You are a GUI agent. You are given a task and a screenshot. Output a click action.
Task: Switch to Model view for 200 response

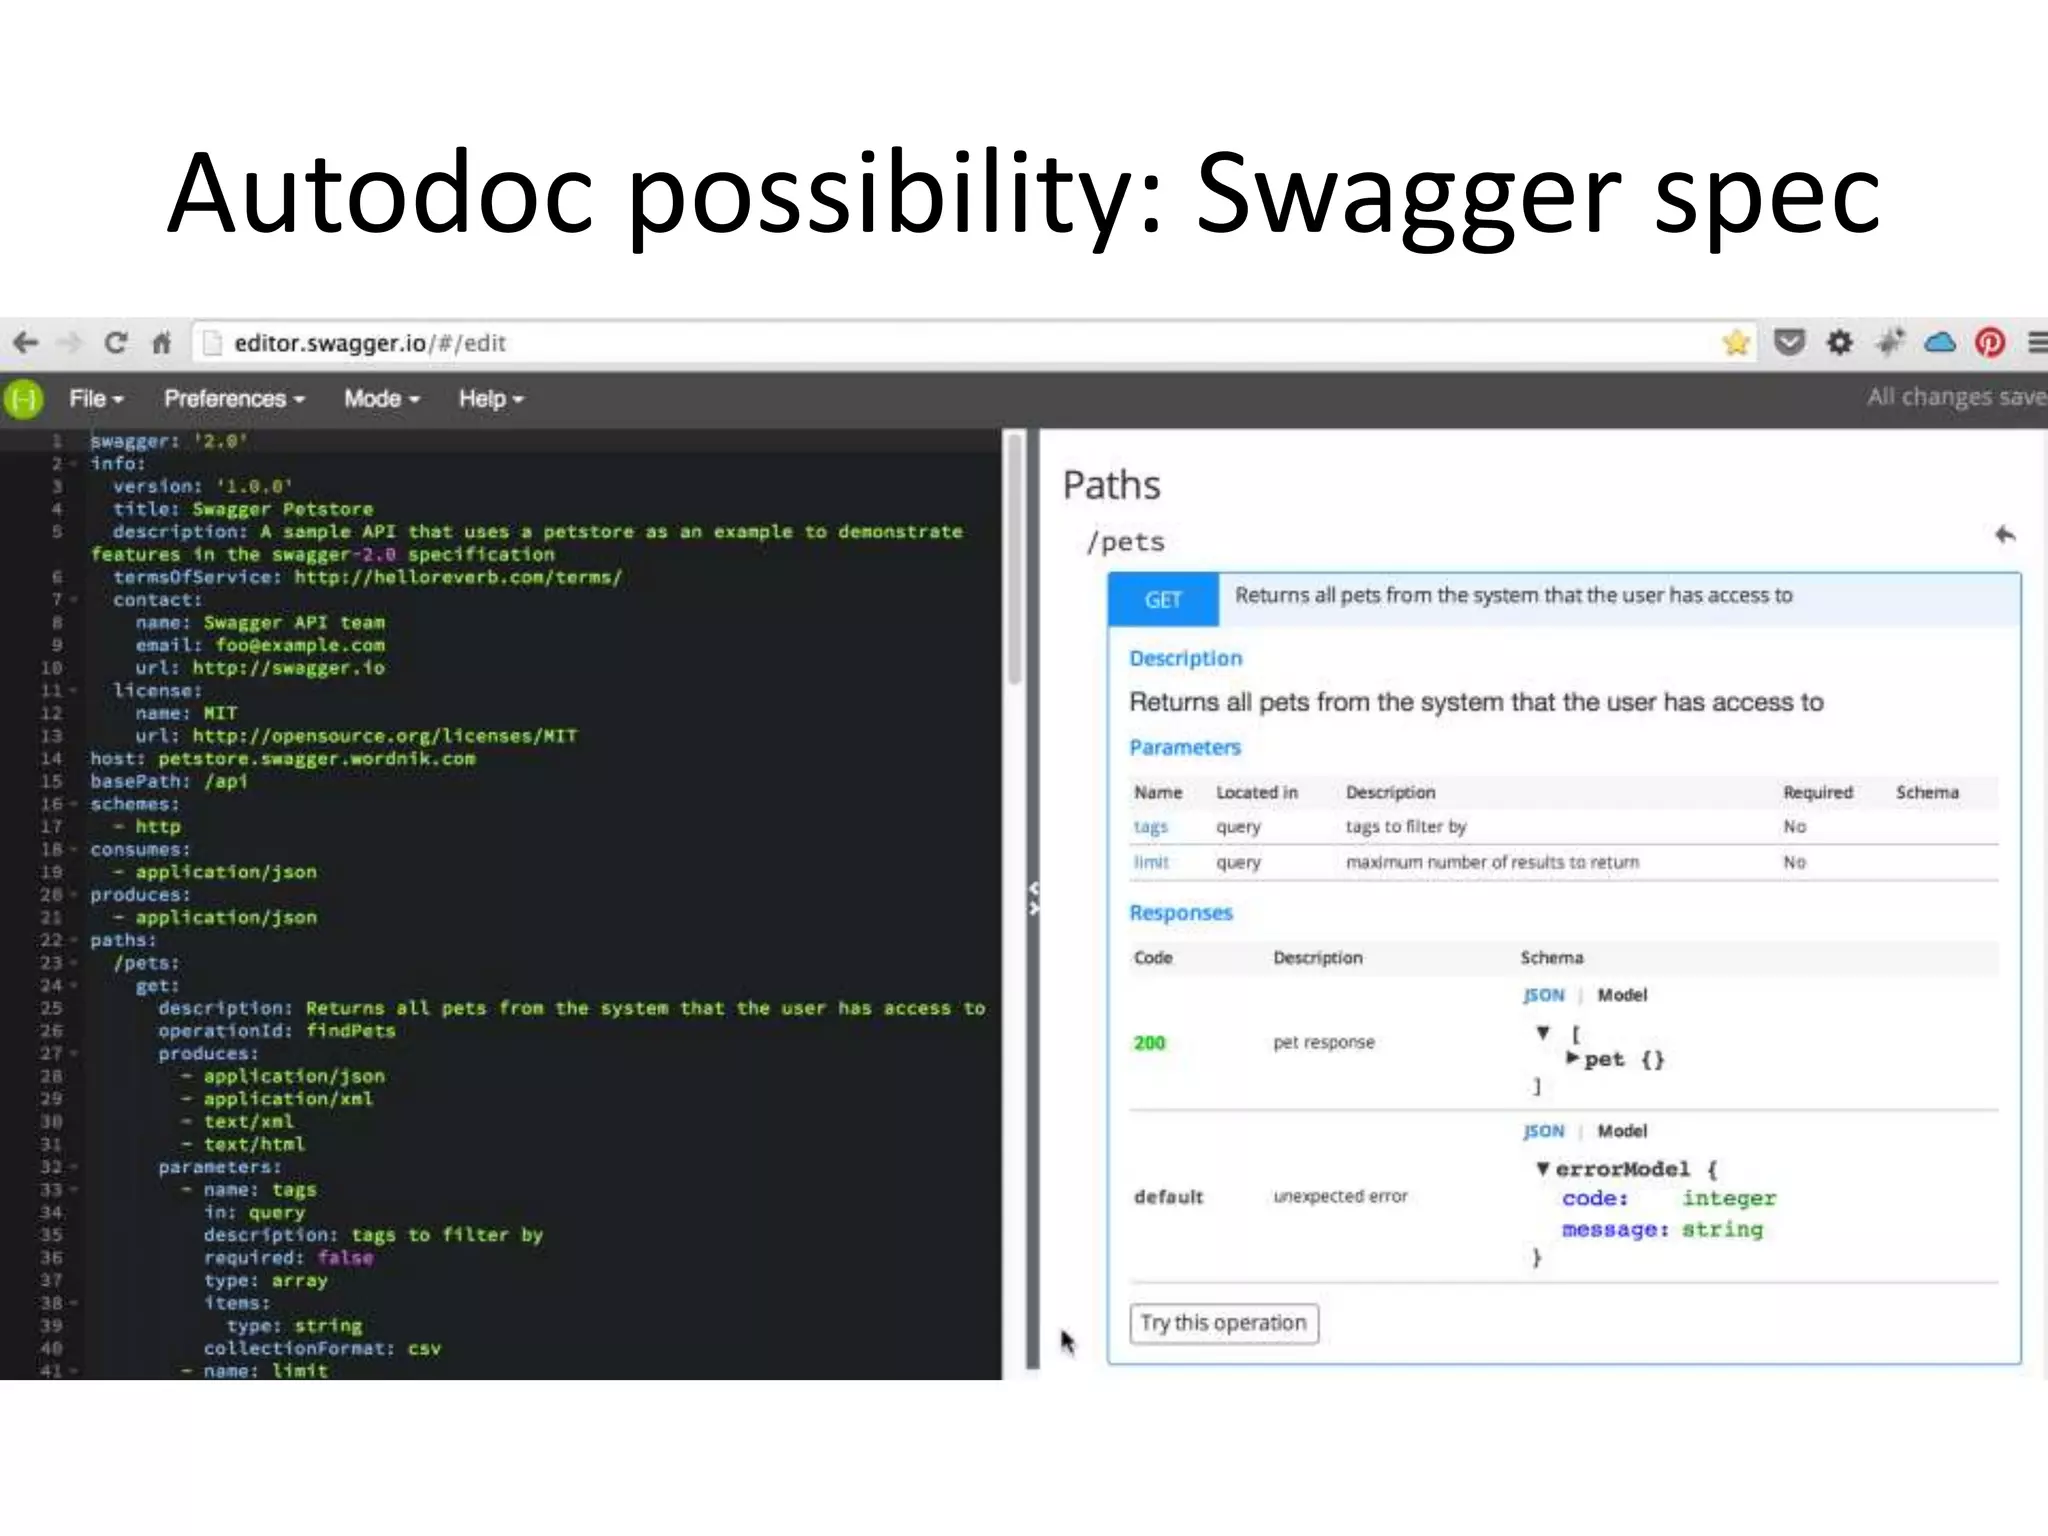coord(1622,995)
